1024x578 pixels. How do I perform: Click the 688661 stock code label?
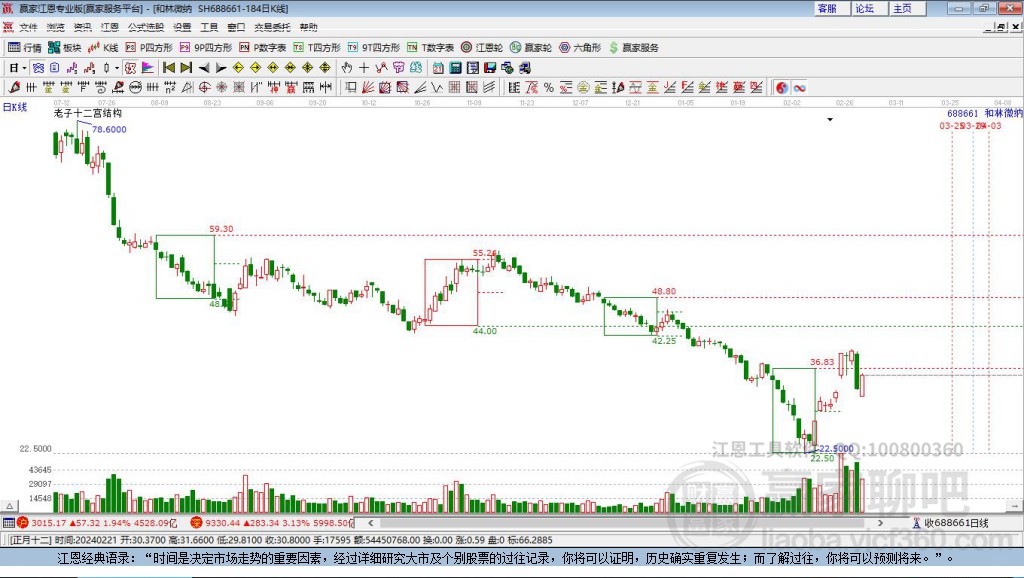click(963, 114)
